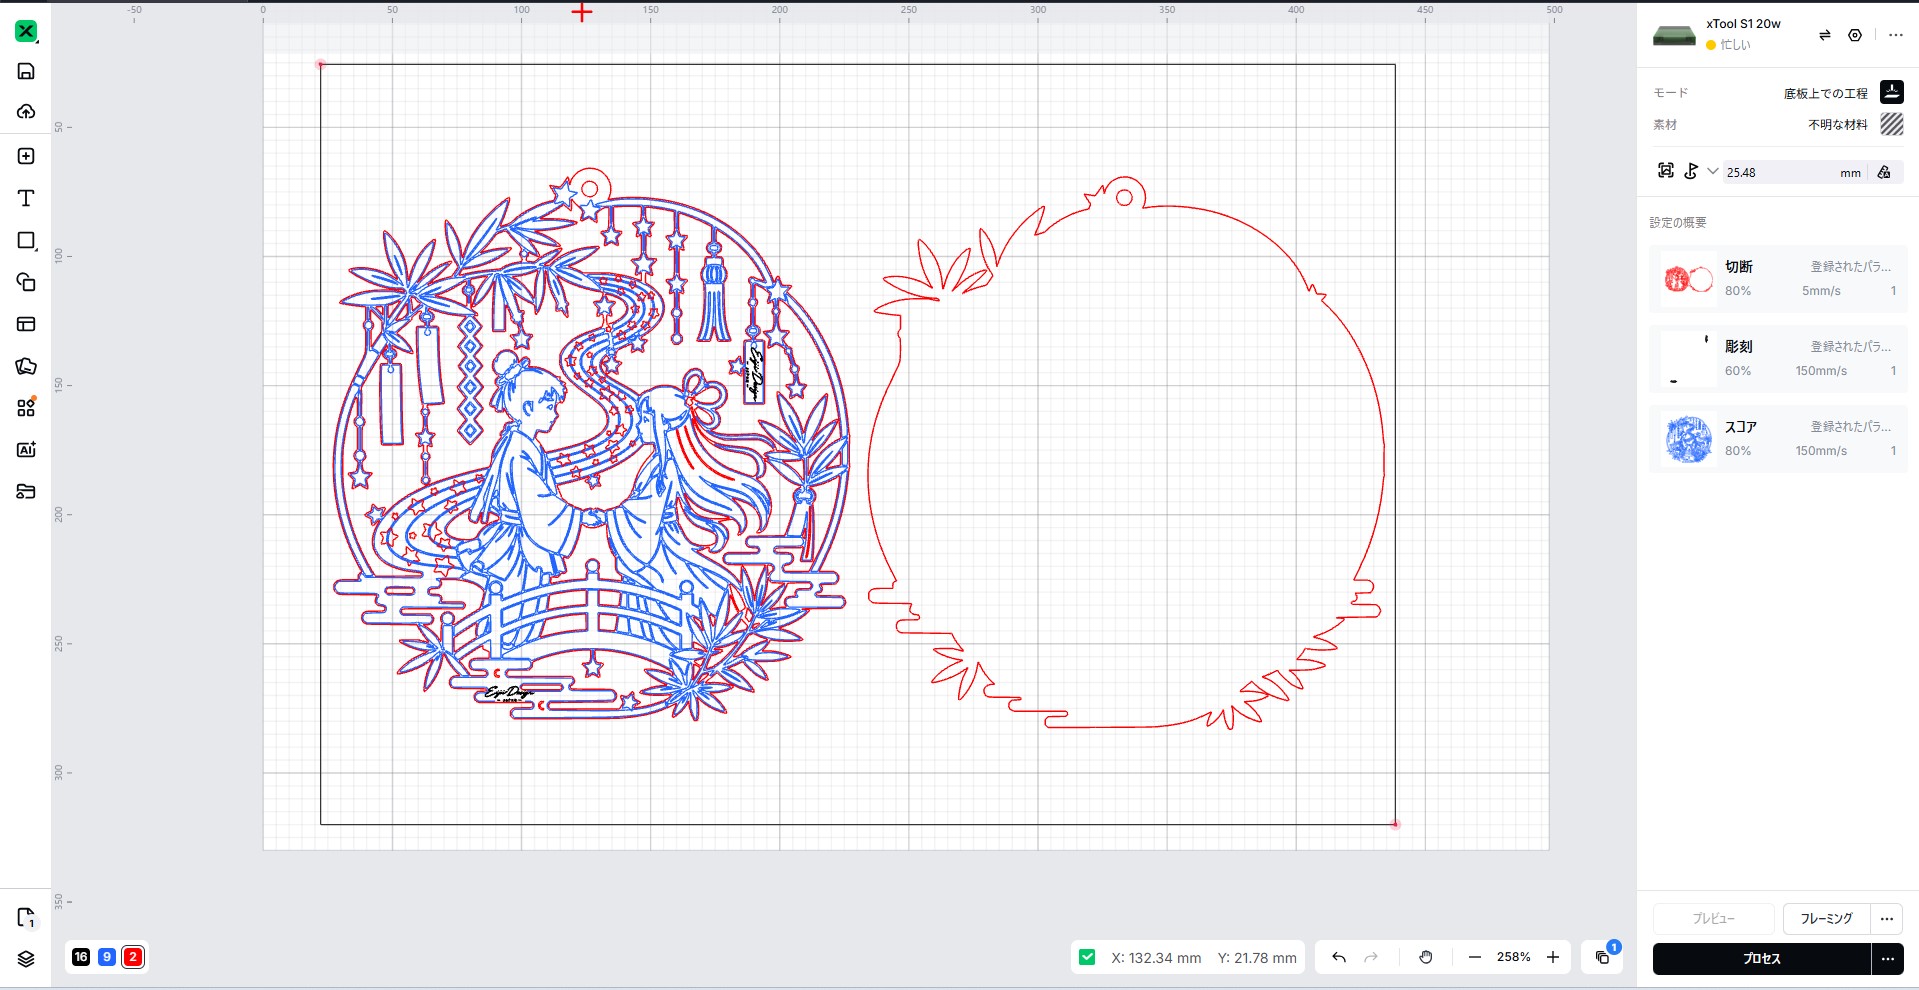Zoom out with the minus button
Image resolution: width=1919 pixels, height=990 pixels.
pos(1474,957)
